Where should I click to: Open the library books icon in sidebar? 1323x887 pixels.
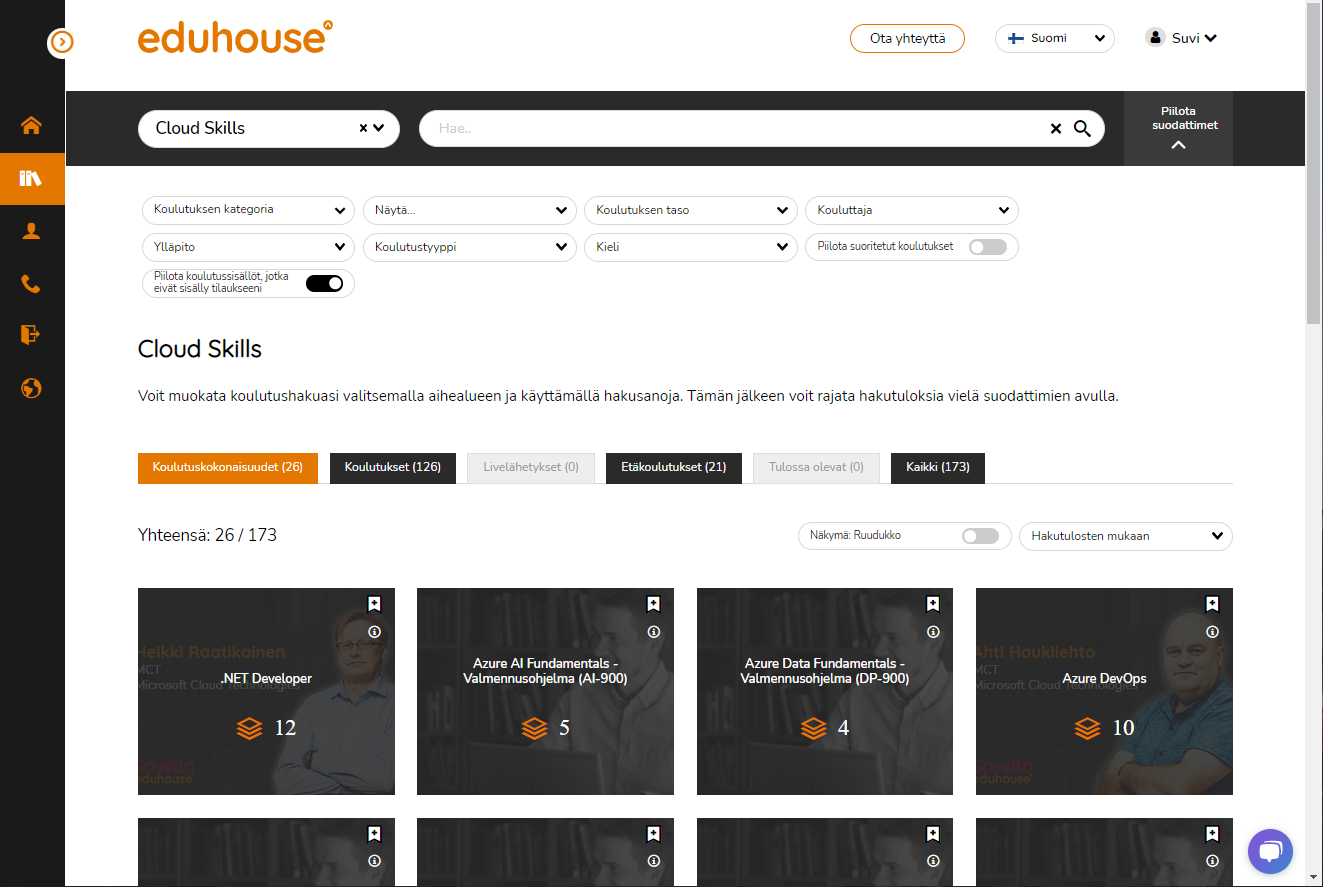(x=32, y=178)
